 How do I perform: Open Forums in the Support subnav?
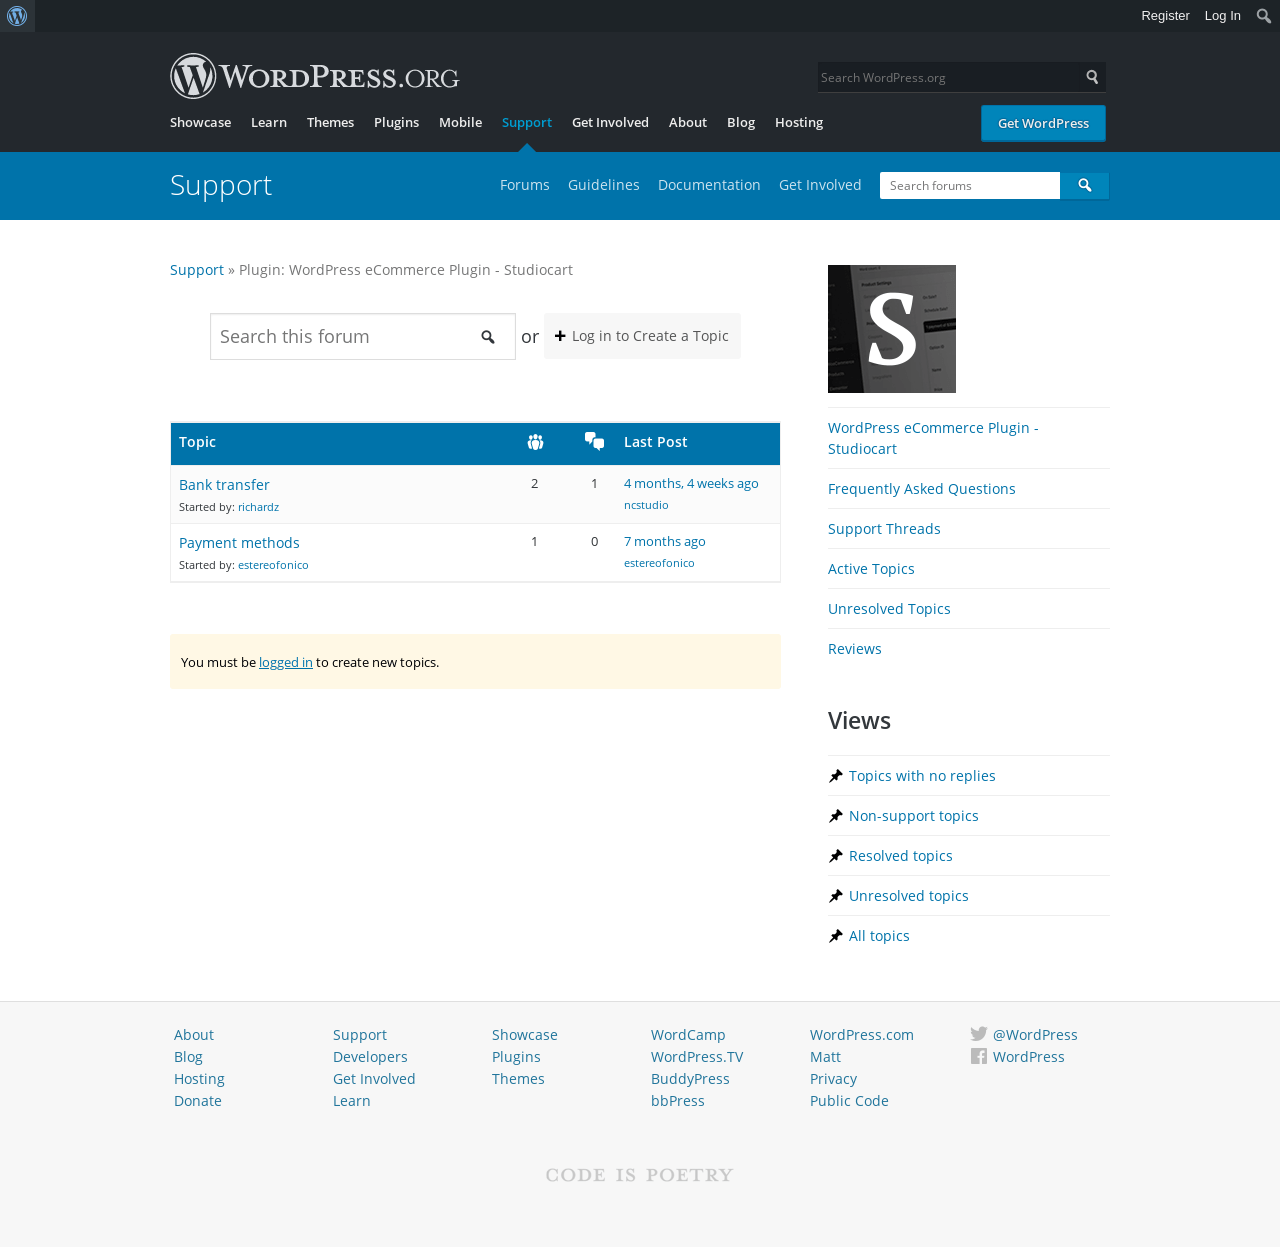pos(525,185)
